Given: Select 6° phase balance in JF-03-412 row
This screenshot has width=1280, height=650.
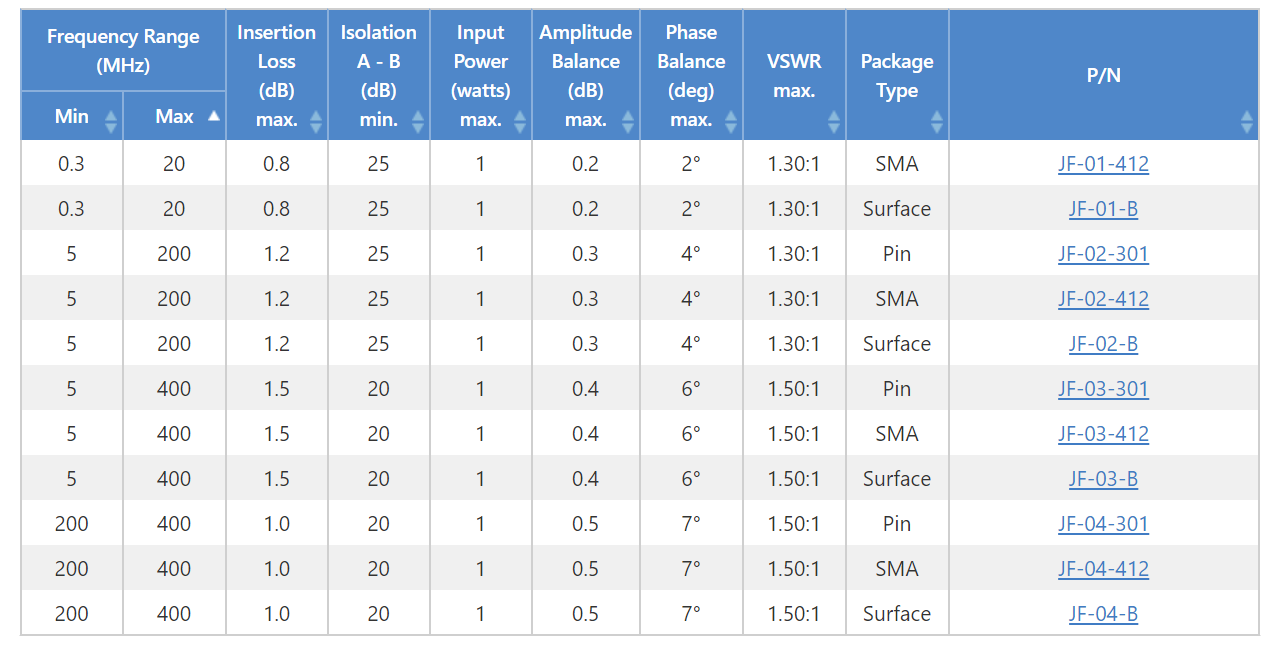Looking at the screenshot, I should 691,434.
